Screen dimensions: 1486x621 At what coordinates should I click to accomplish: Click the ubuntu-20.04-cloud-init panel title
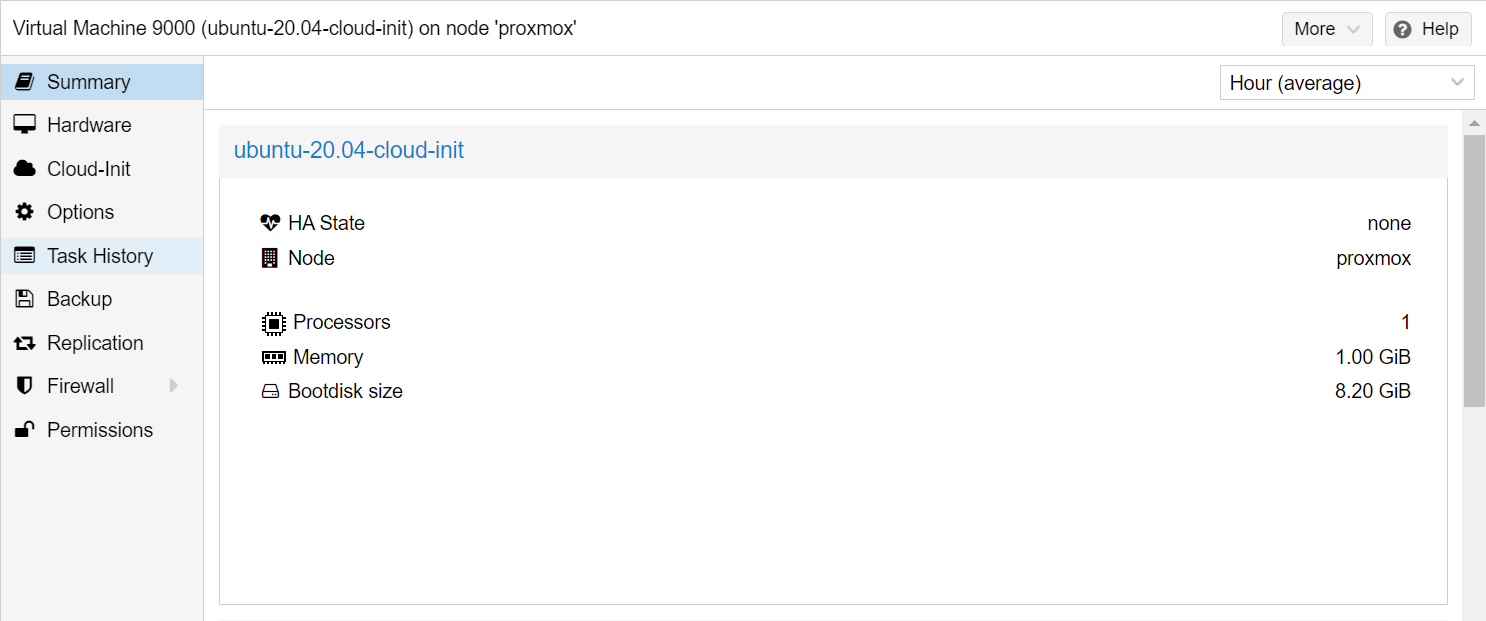coord(349,151)
